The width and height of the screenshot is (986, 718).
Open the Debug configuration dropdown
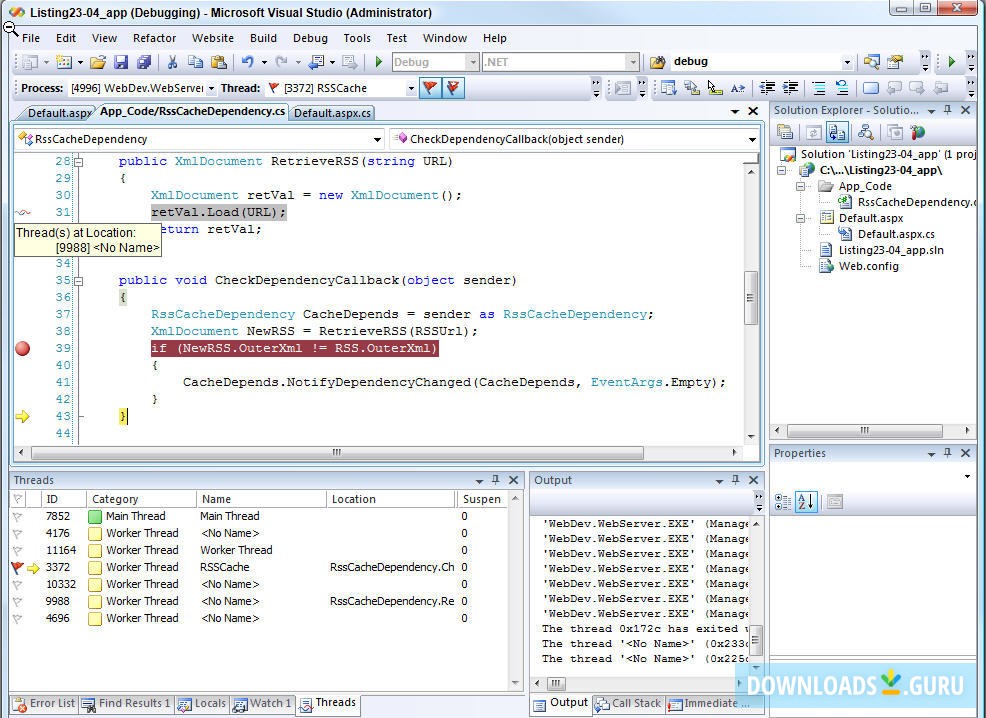(x=472, y=61)
